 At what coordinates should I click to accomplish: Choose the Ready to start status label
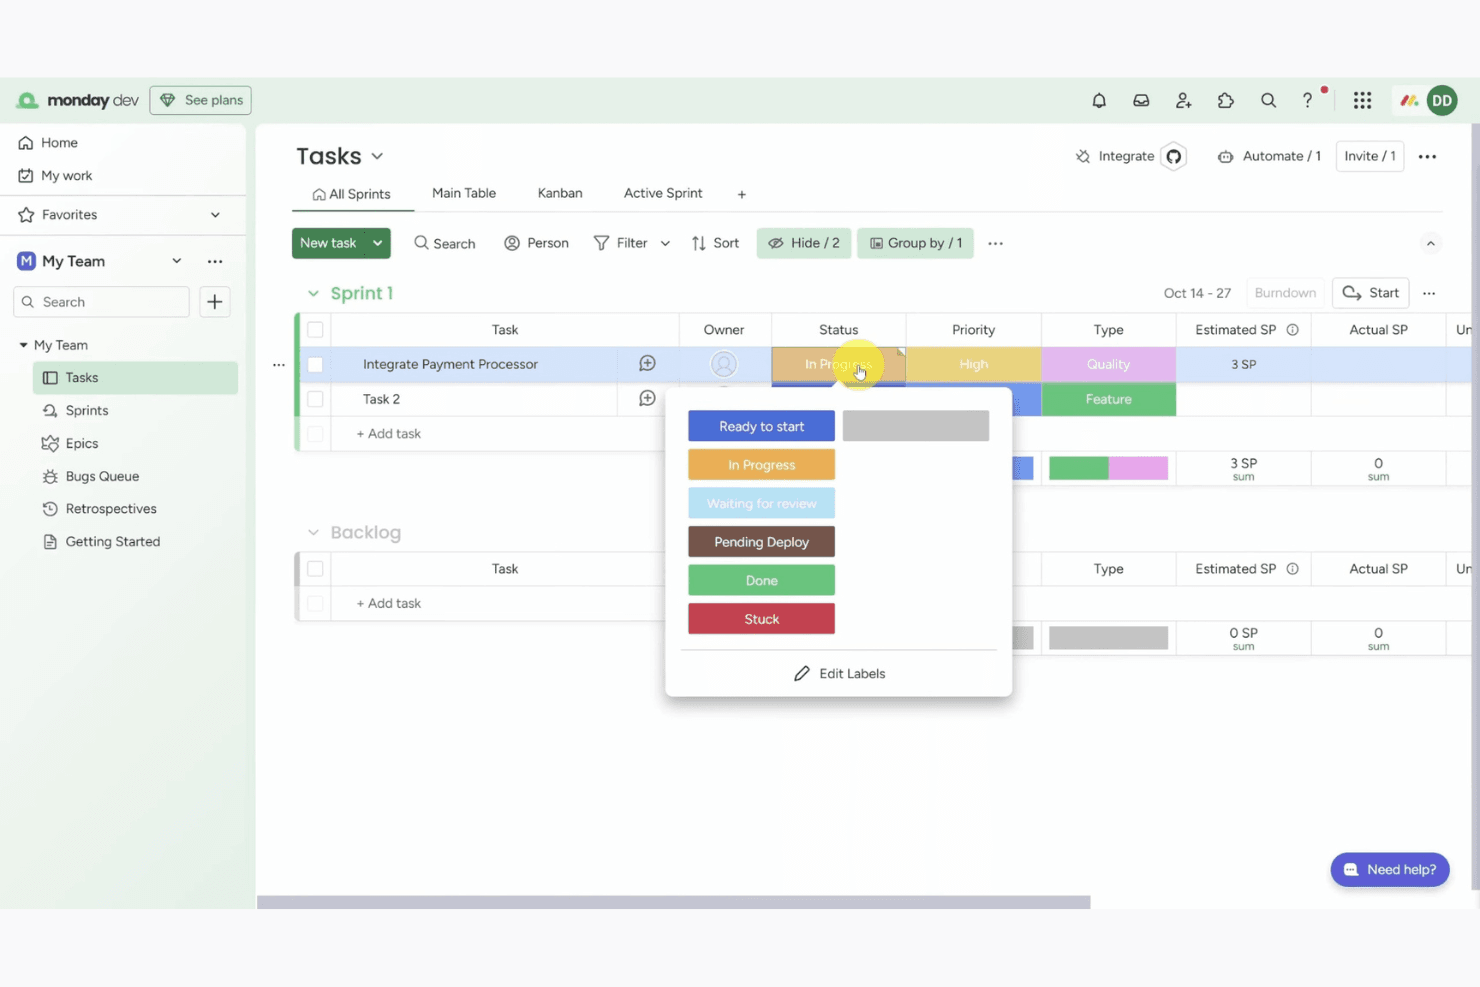[761, 426]
